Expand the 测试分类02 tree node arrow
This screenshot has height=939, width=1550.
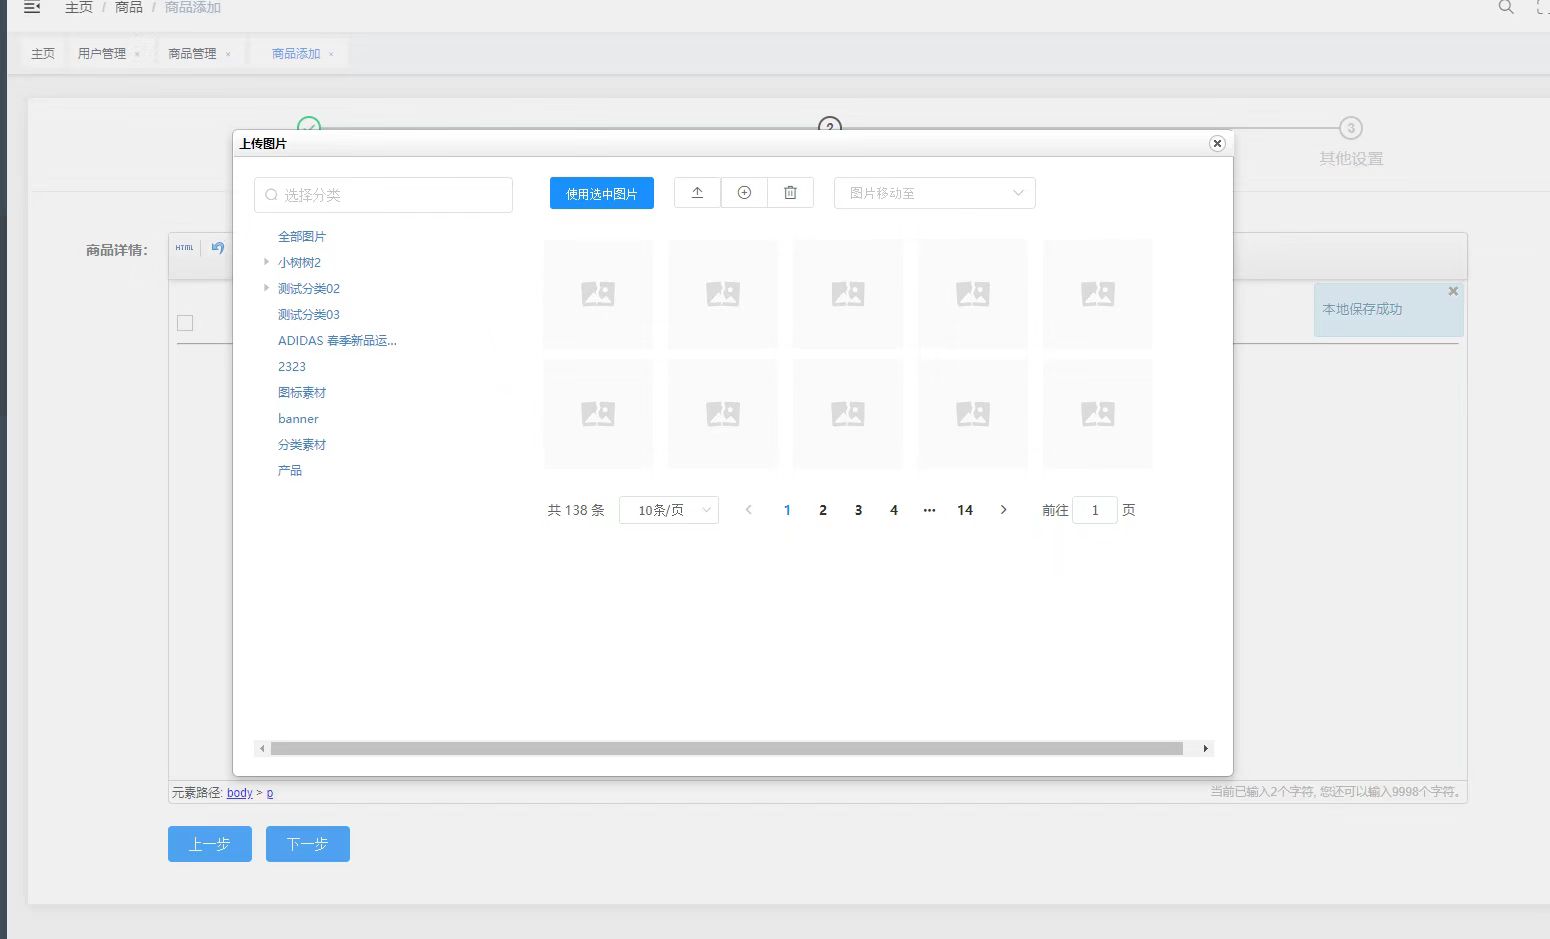266,288
